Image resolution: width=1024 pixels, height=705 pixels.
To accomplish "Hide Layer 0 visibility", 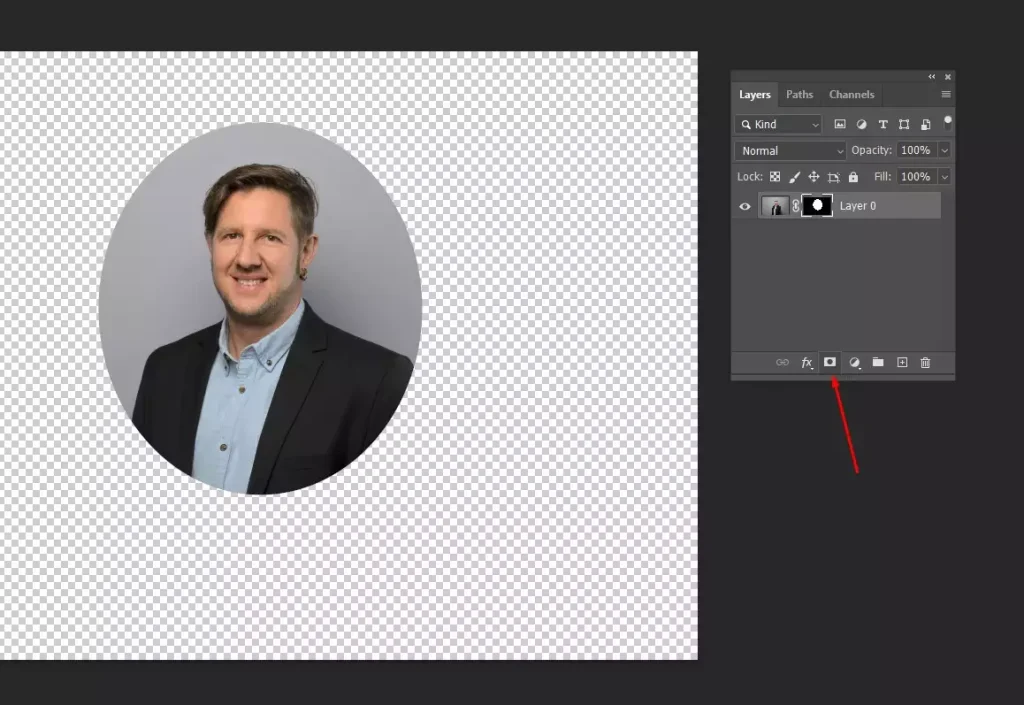I will [x=744, y=206].
